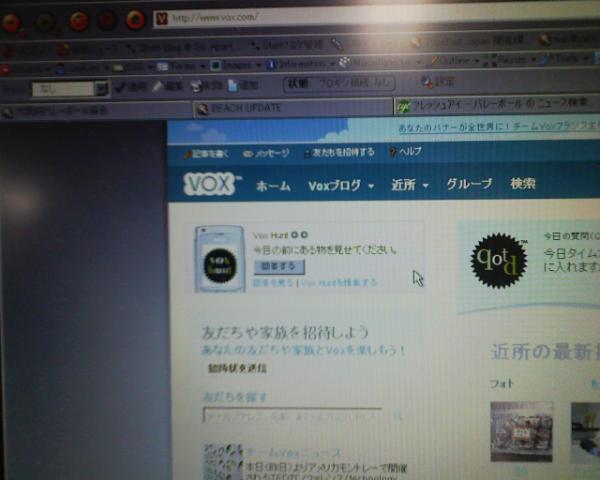The width and height of the screenshot is (600, 480).
Task: Click the proxy Apply checkmark button
Action: coord(130,87)
